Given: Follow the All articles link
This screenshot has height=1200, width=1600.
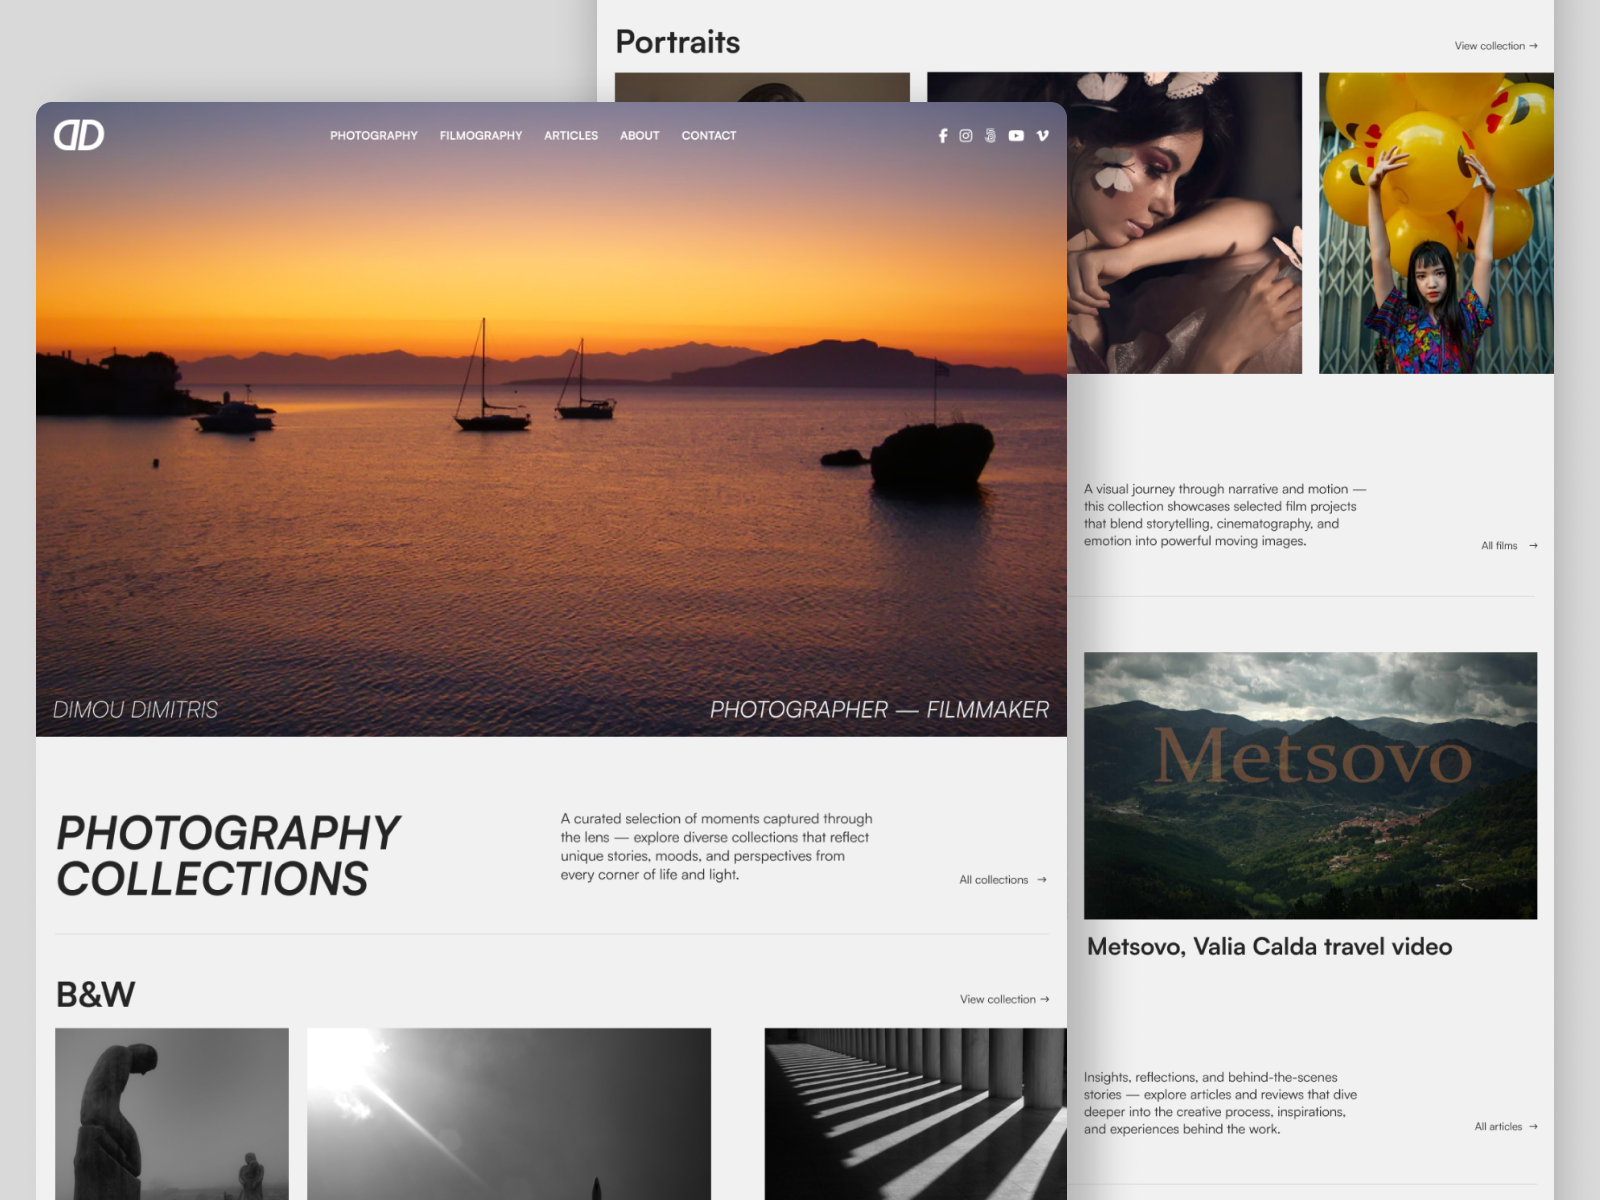Looking at the screenshot, I should (x=1506, y=1127).
